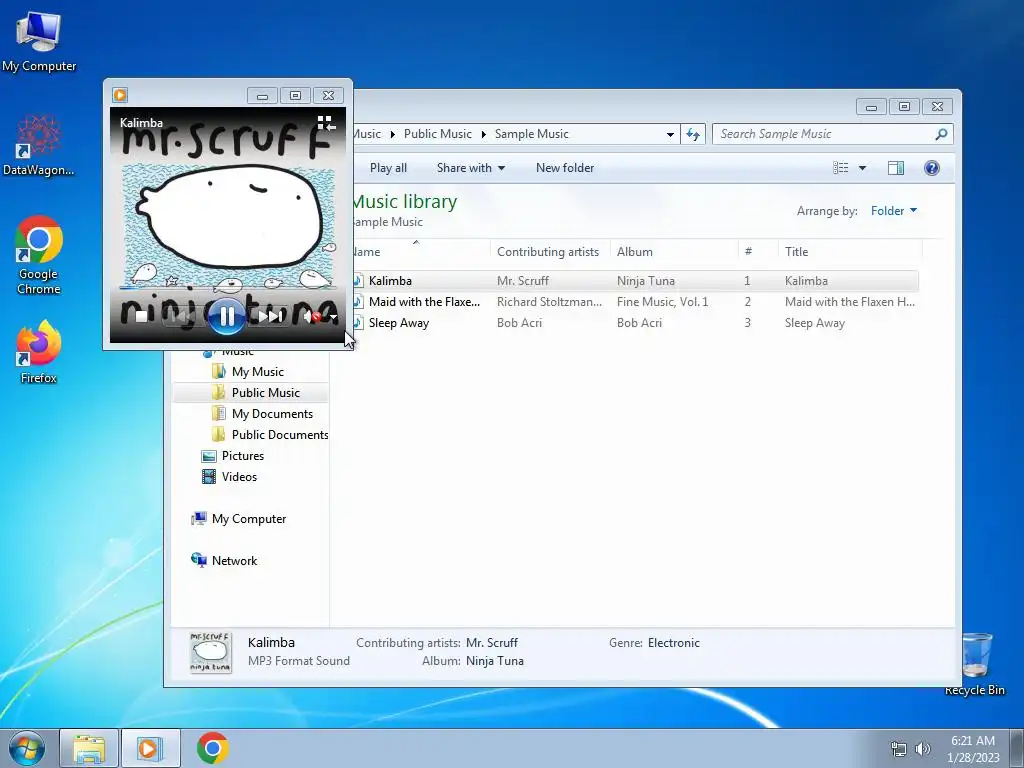Screen dimensions: 1024x768
Task: Open the view options dropdown arrow
Action: (862, 168)
